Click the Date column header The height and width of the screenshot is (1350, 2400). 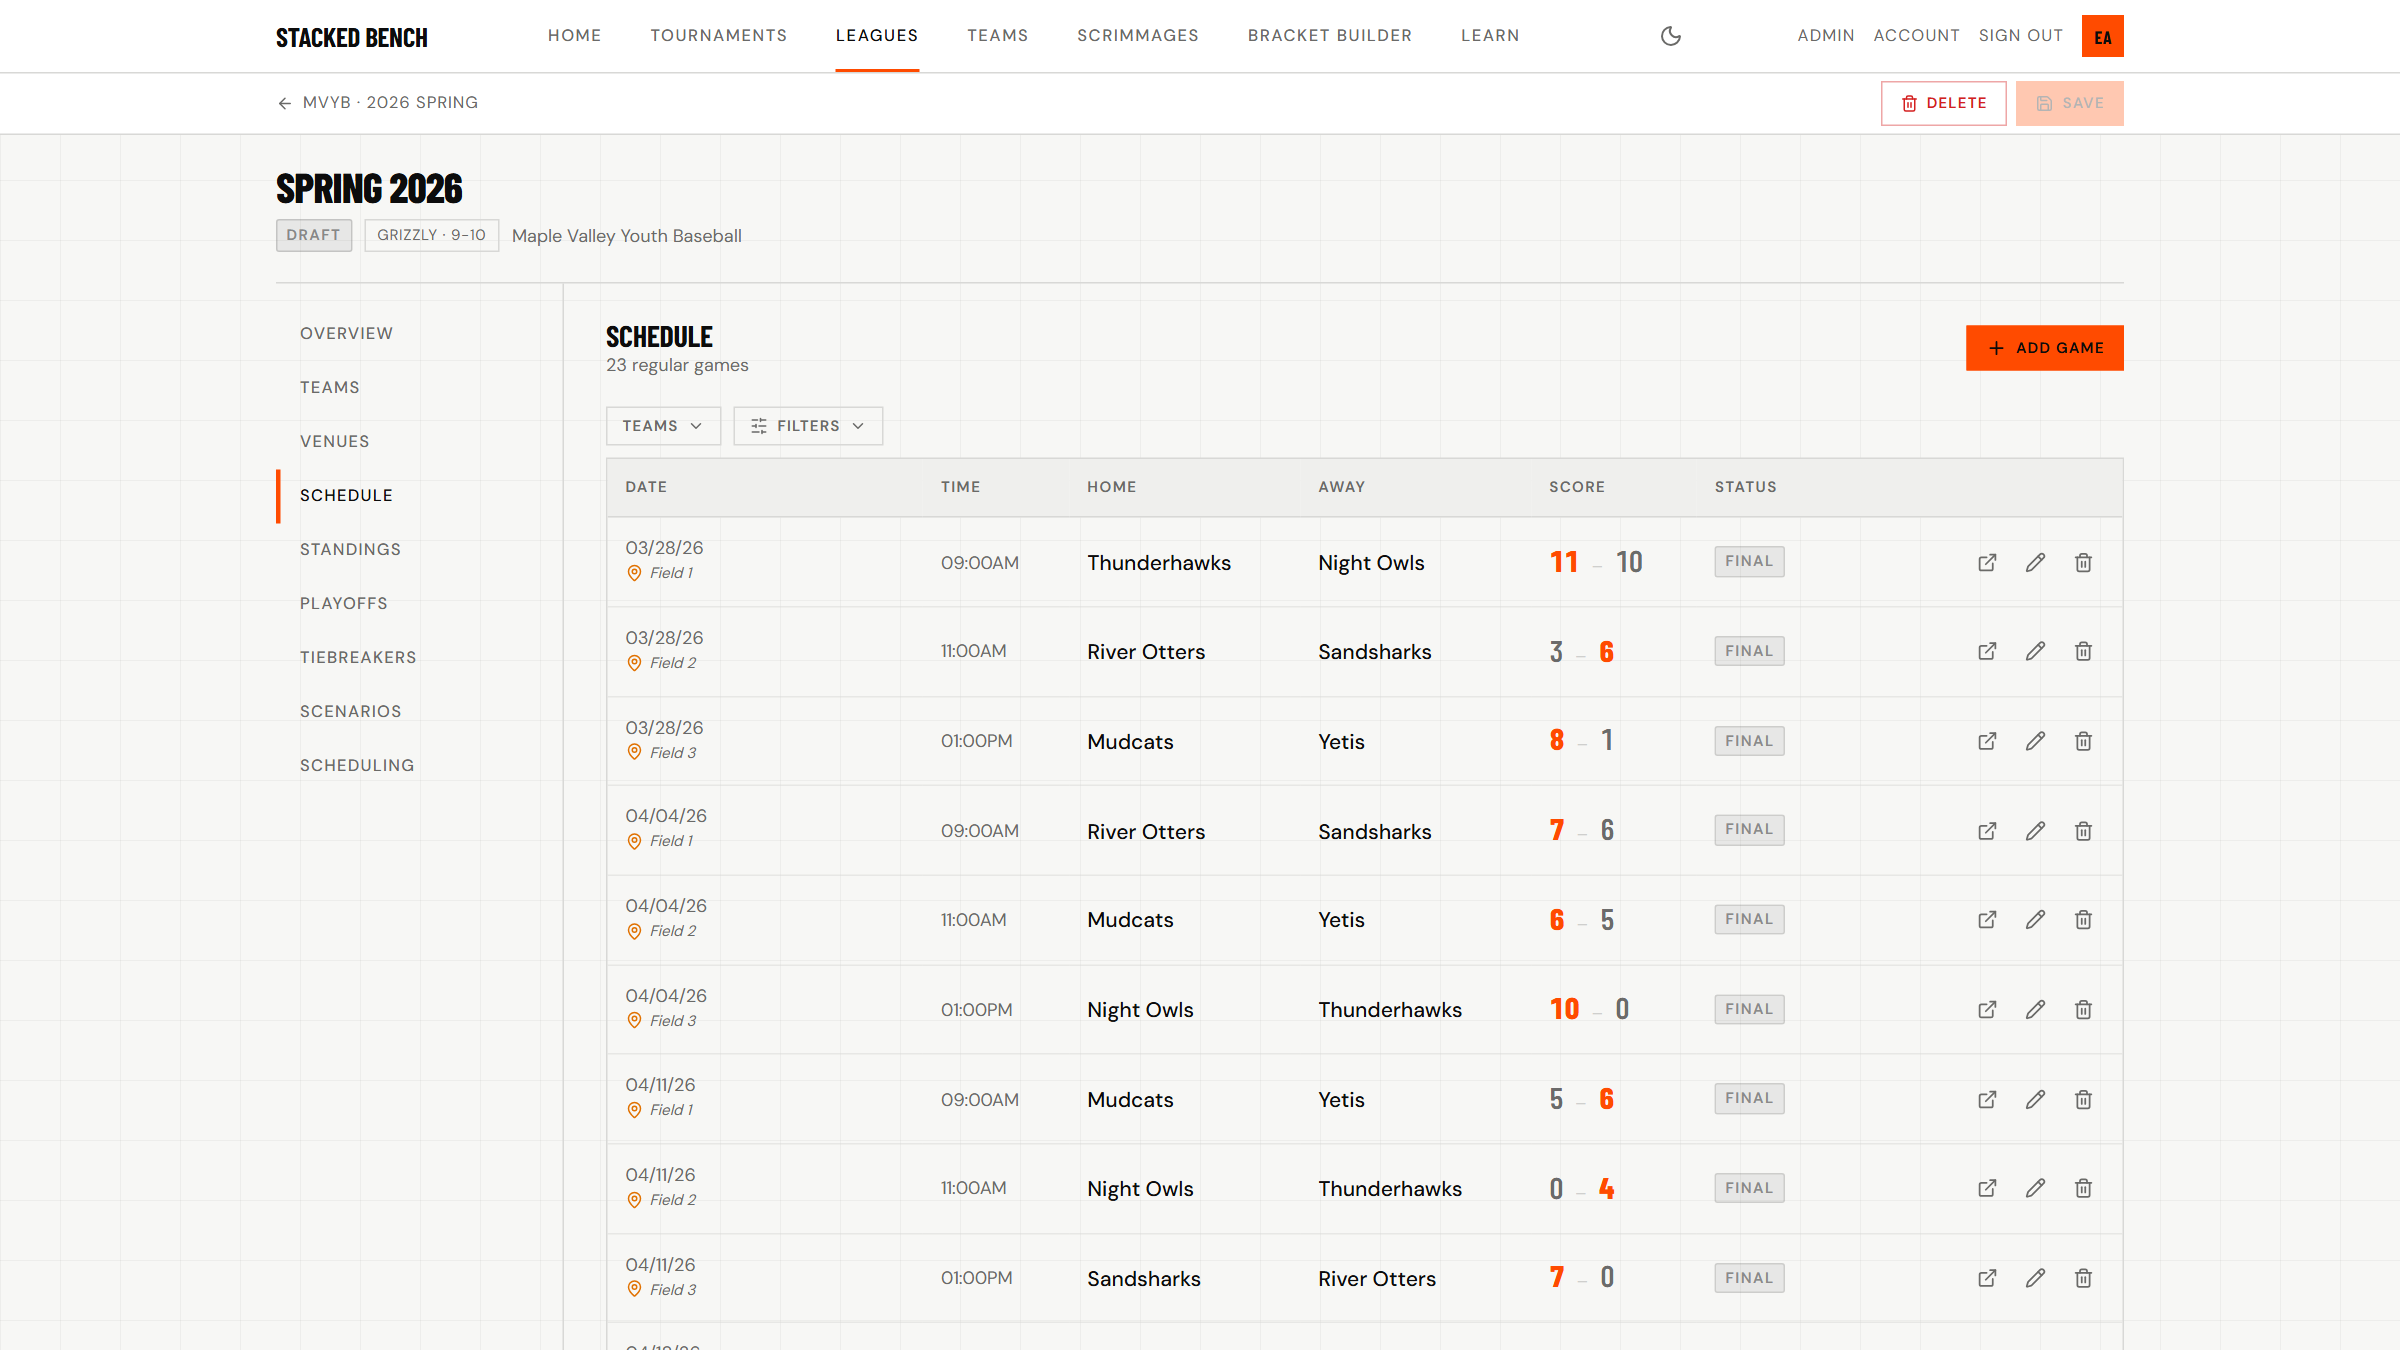pos(646,487)
